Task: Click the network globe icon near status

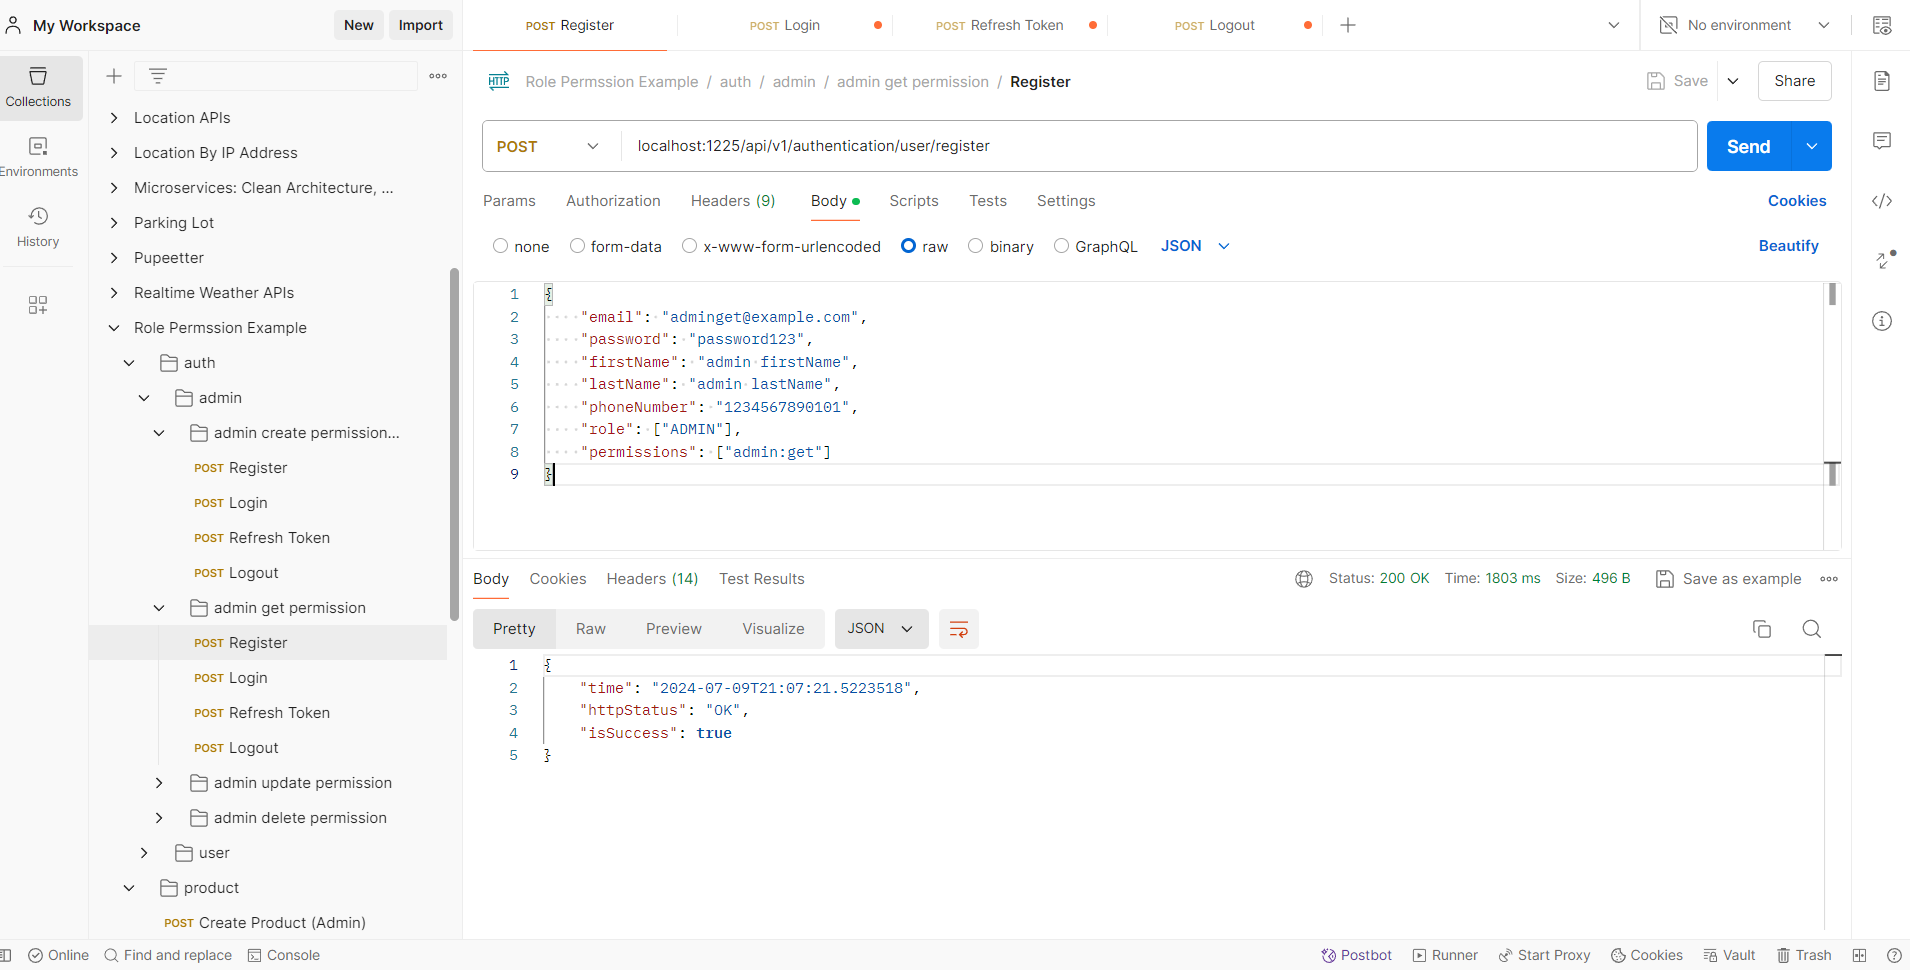Action: click(x=1304, y=579)
